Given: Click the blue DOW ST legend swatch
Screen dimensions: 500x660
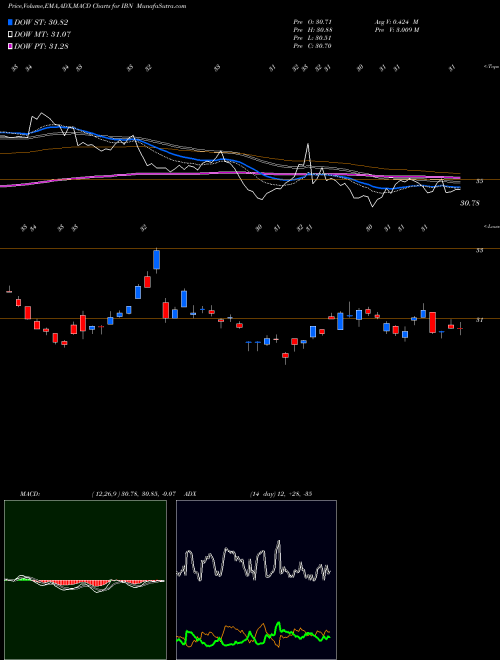Looking at the screenshot, I should [11, 22].
